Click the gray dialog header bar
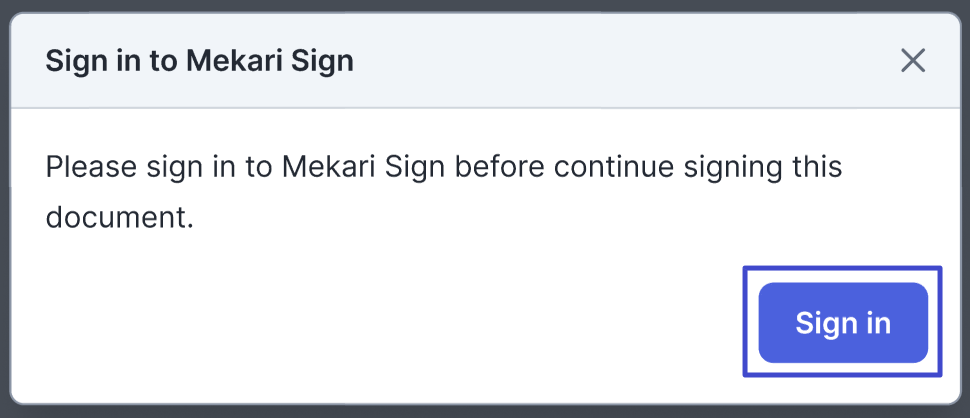The width and height of the screenshot is (970, 418). point(600,61)
